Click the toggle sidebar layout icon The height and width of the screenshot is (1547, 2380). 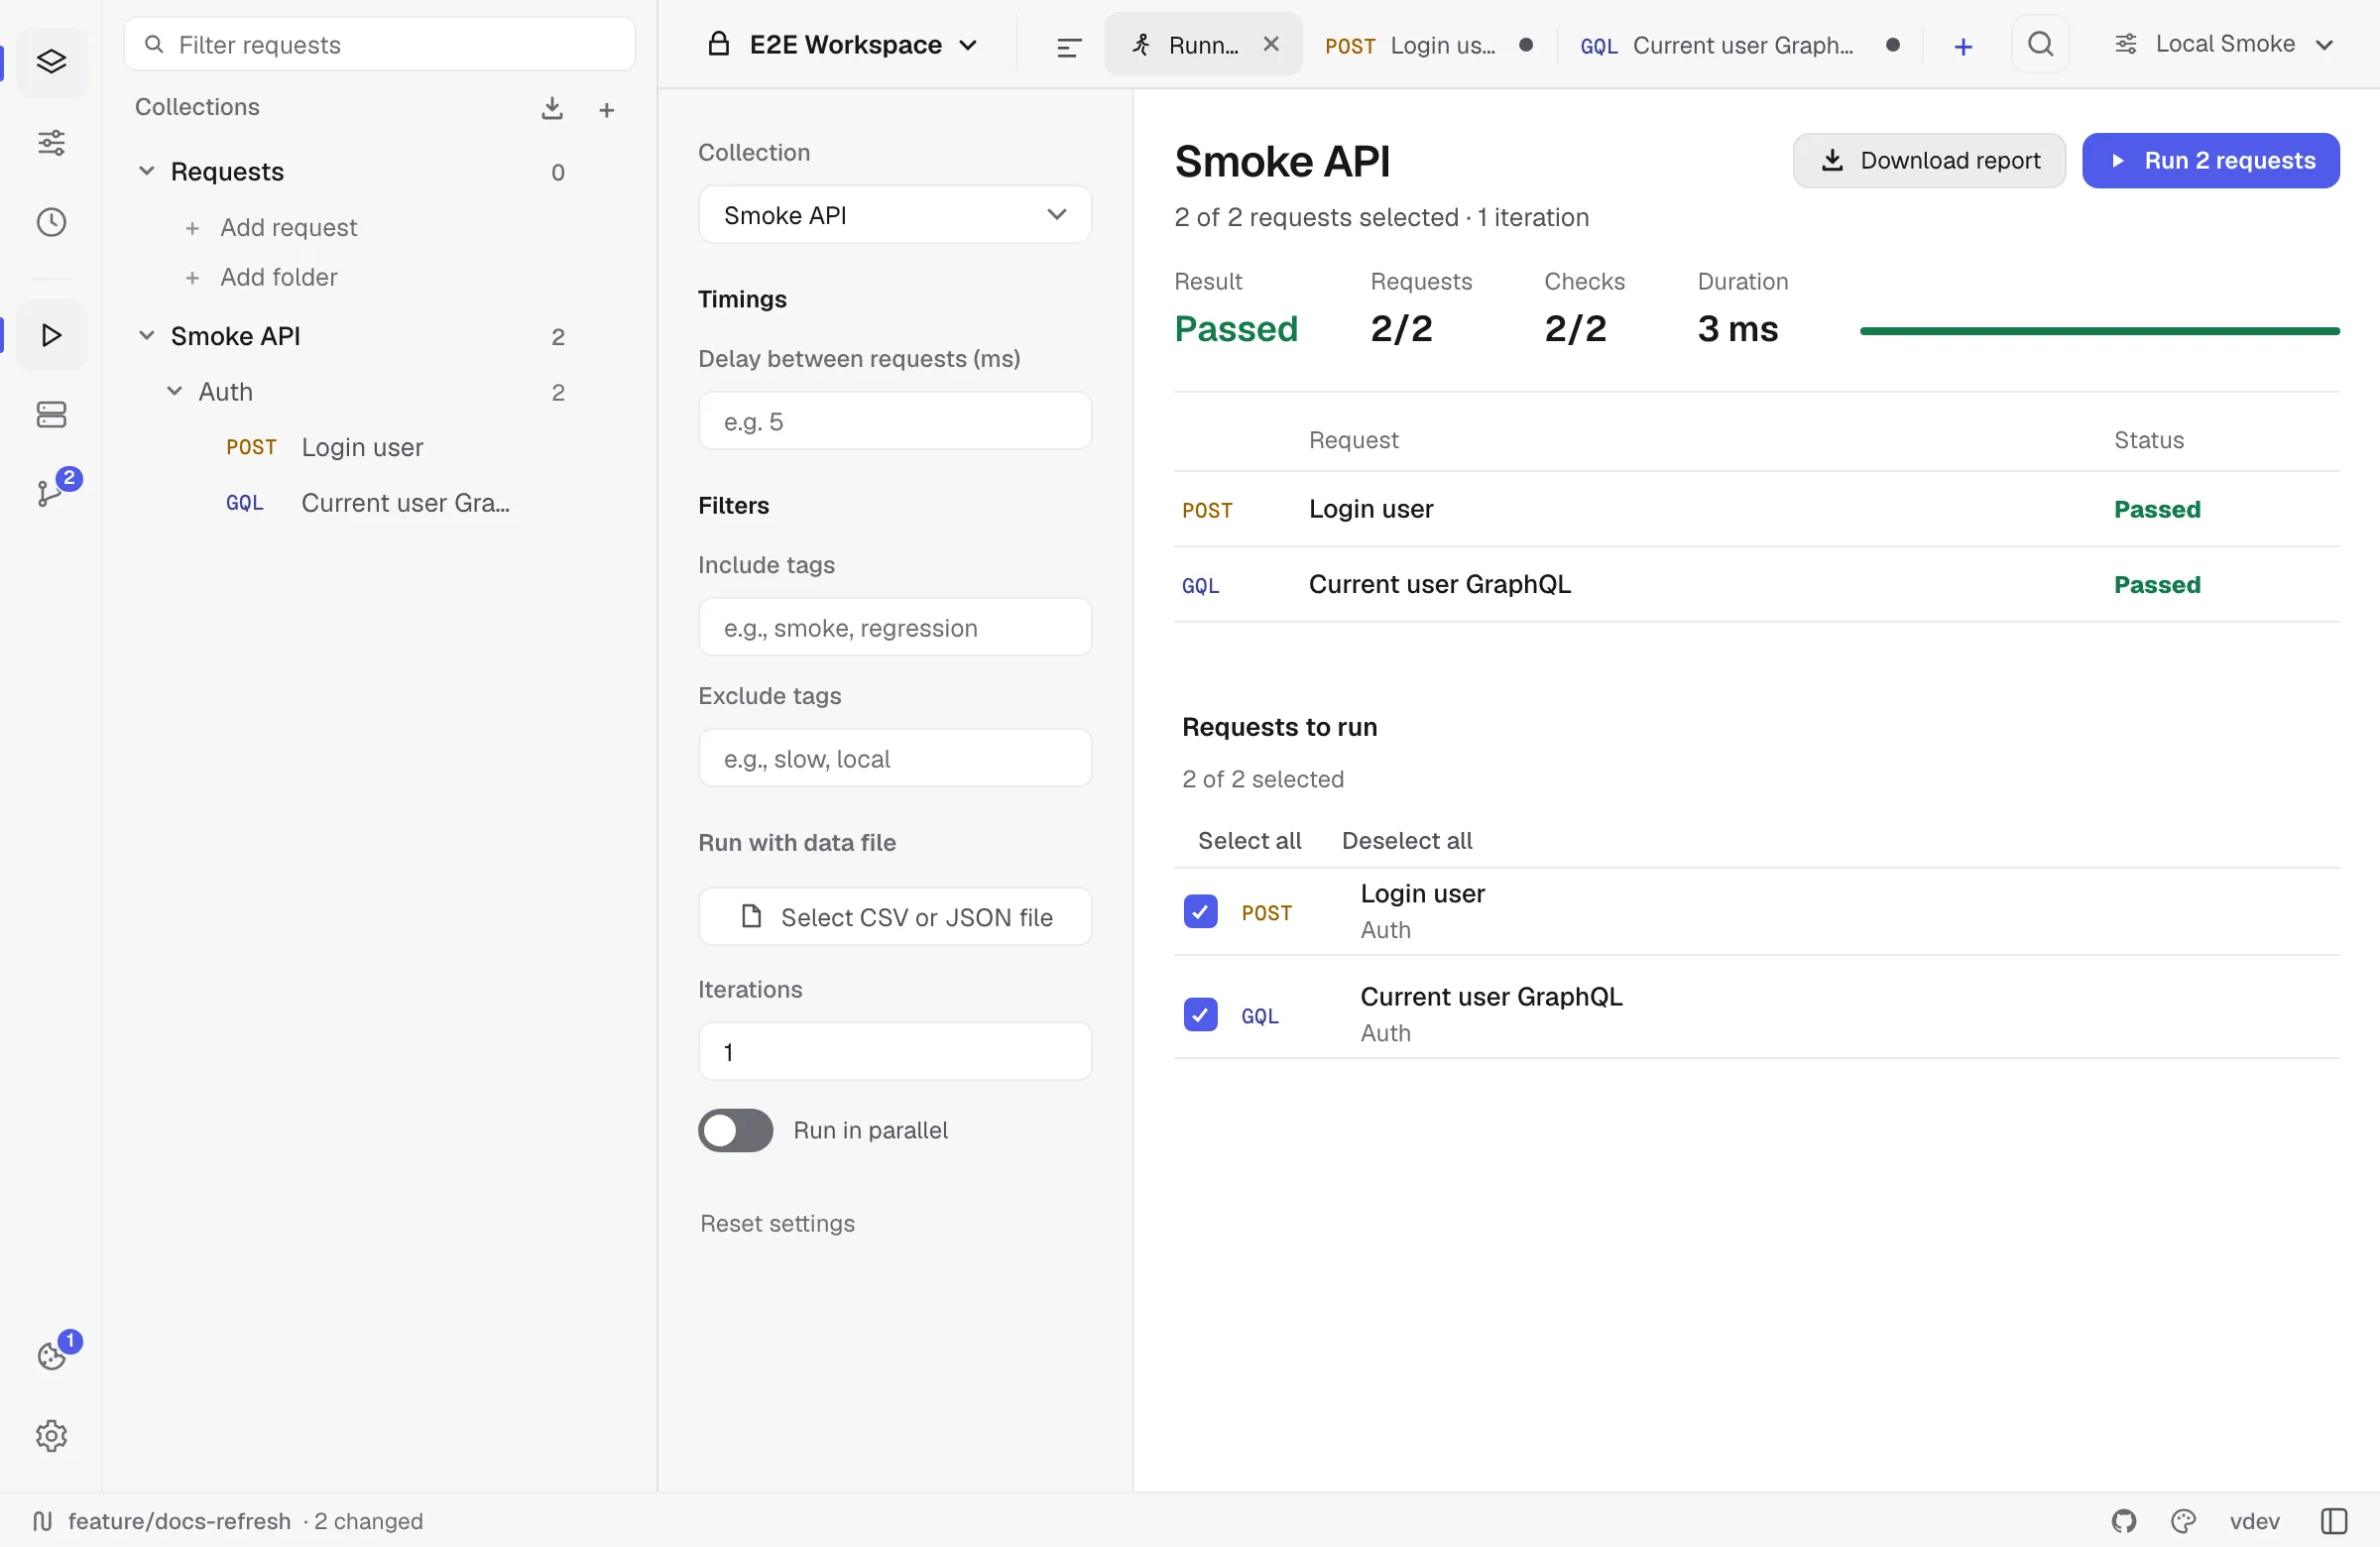coord(2334,1521)
